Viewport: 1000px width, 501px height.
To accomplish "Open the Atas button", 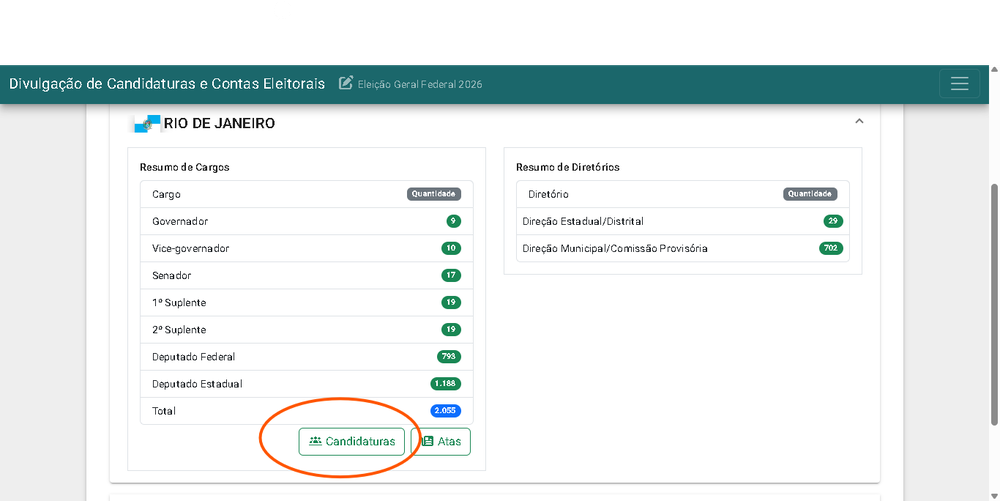I will click(441, 441).
